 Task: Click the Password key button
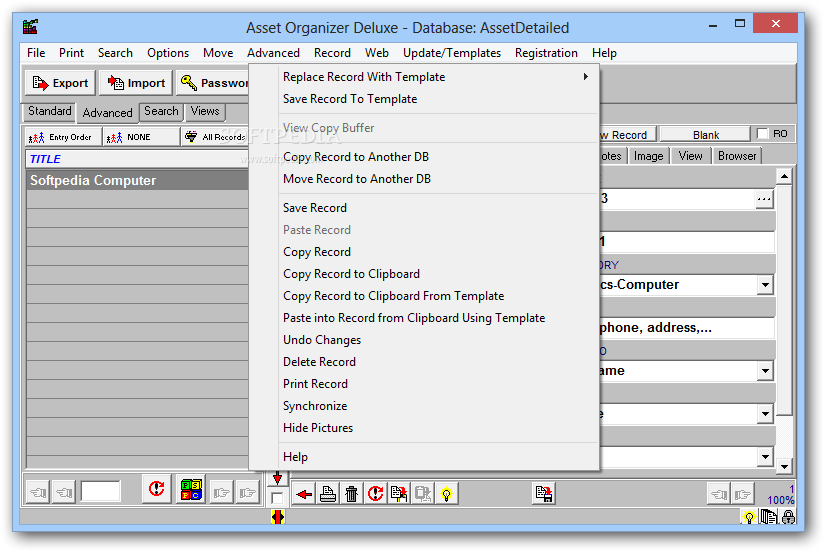213,83
